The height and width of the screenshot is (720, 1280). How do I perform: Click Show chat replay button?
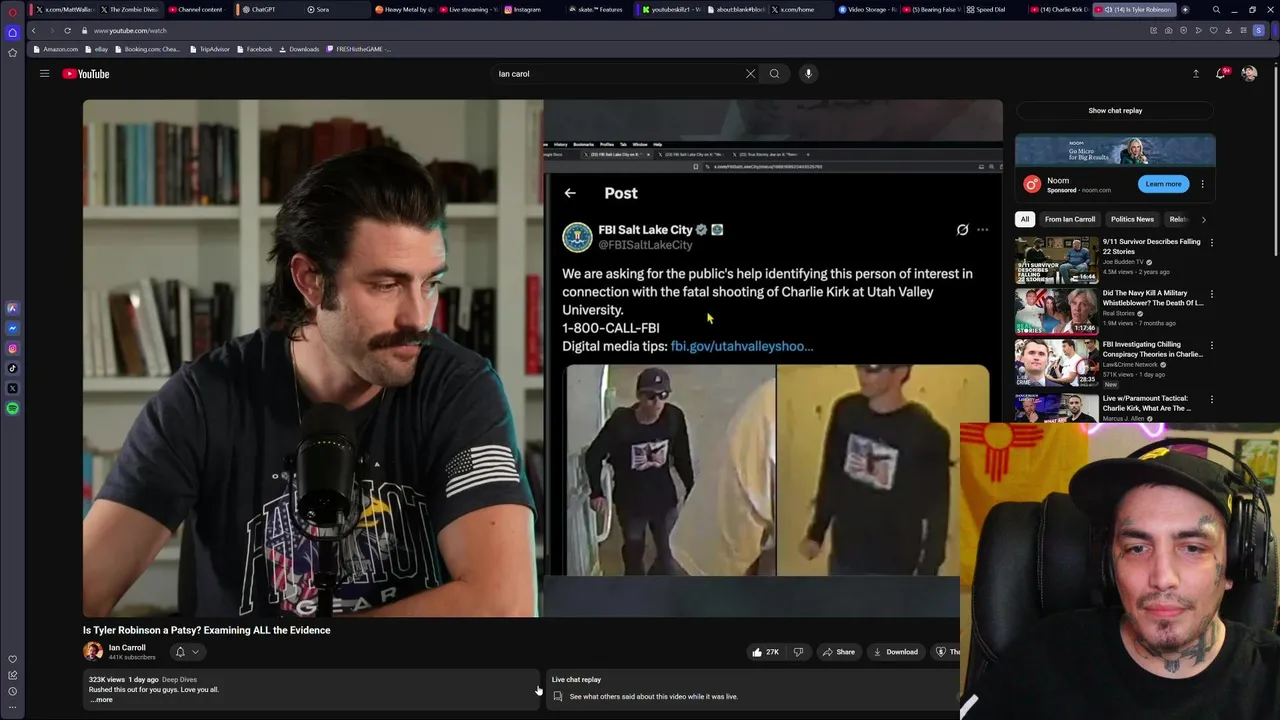1115,111
